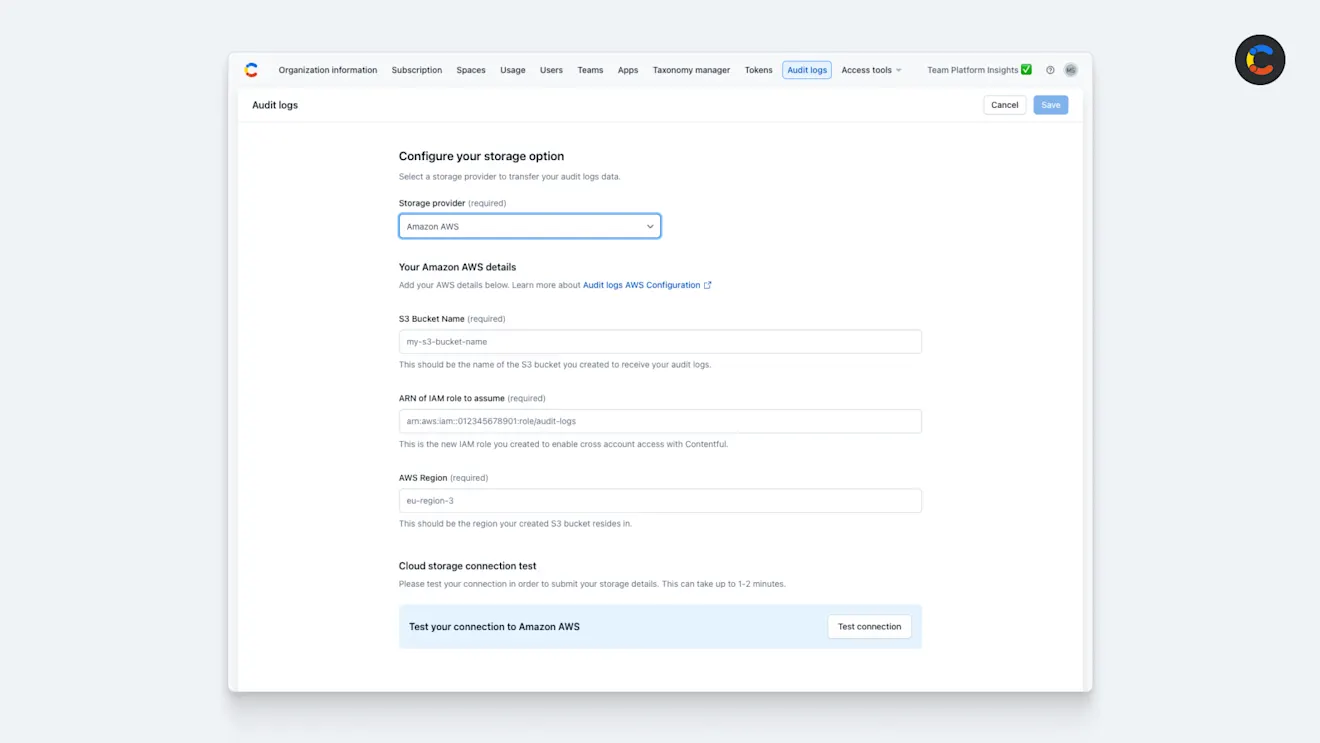Click the S3 Bucket Name input field
This screenshot has width=1320, height=743.
point(660,341)
